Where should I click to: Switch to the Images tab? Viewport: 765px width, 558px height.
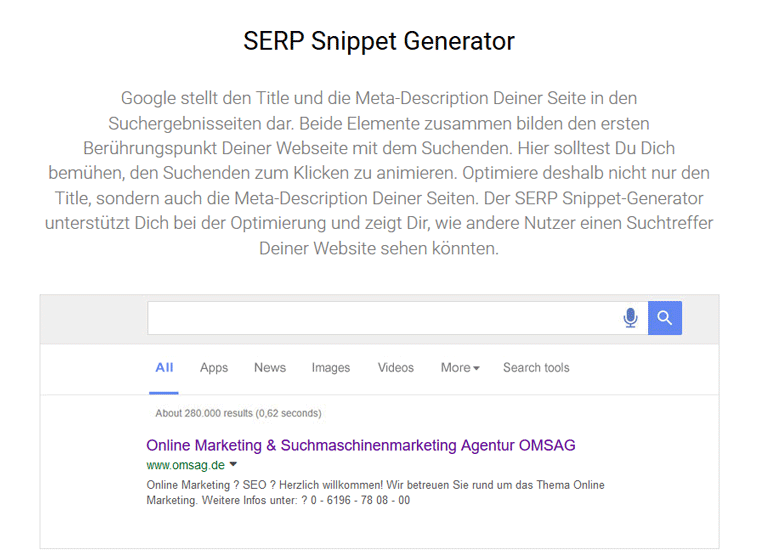coord(331,368)
